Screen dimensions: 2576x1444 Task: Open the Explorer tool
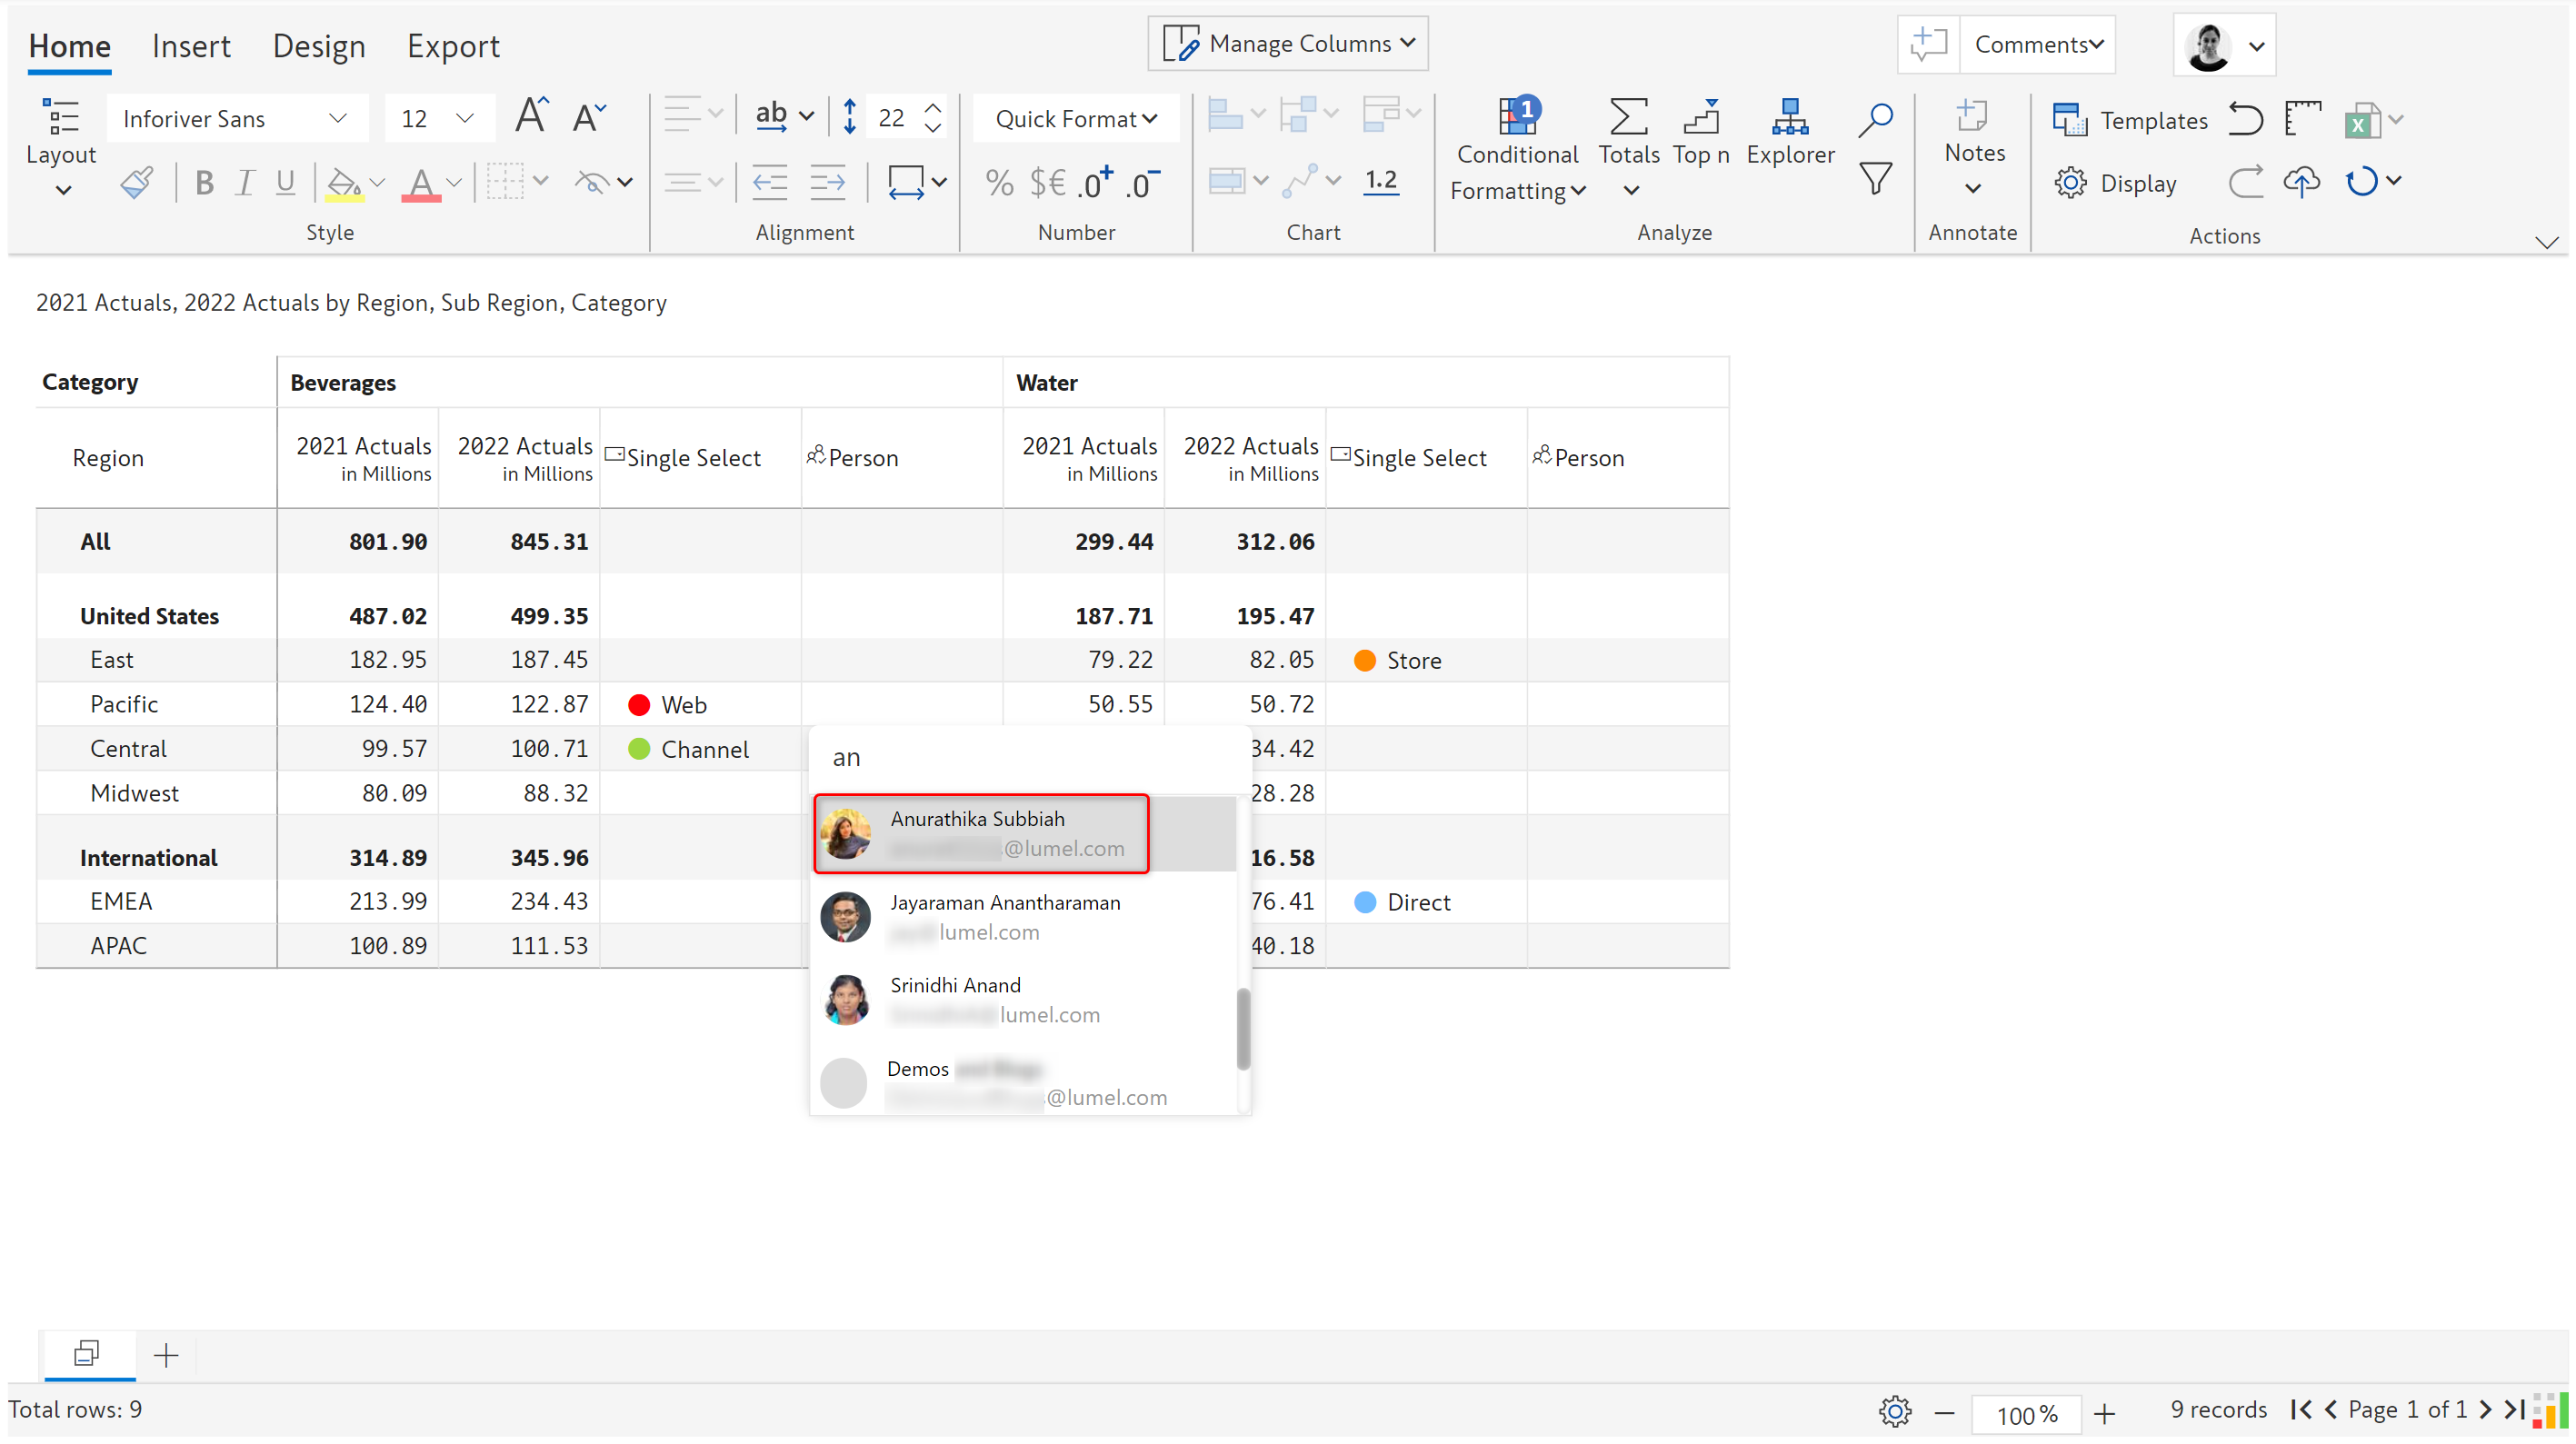pos(1789,132)
